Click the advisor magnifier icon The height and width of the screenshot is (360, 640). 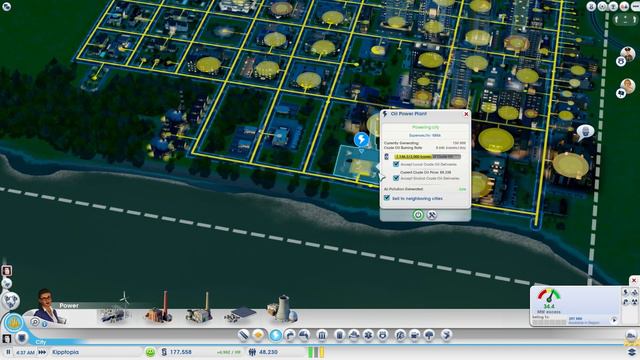[x=35, y=322]
